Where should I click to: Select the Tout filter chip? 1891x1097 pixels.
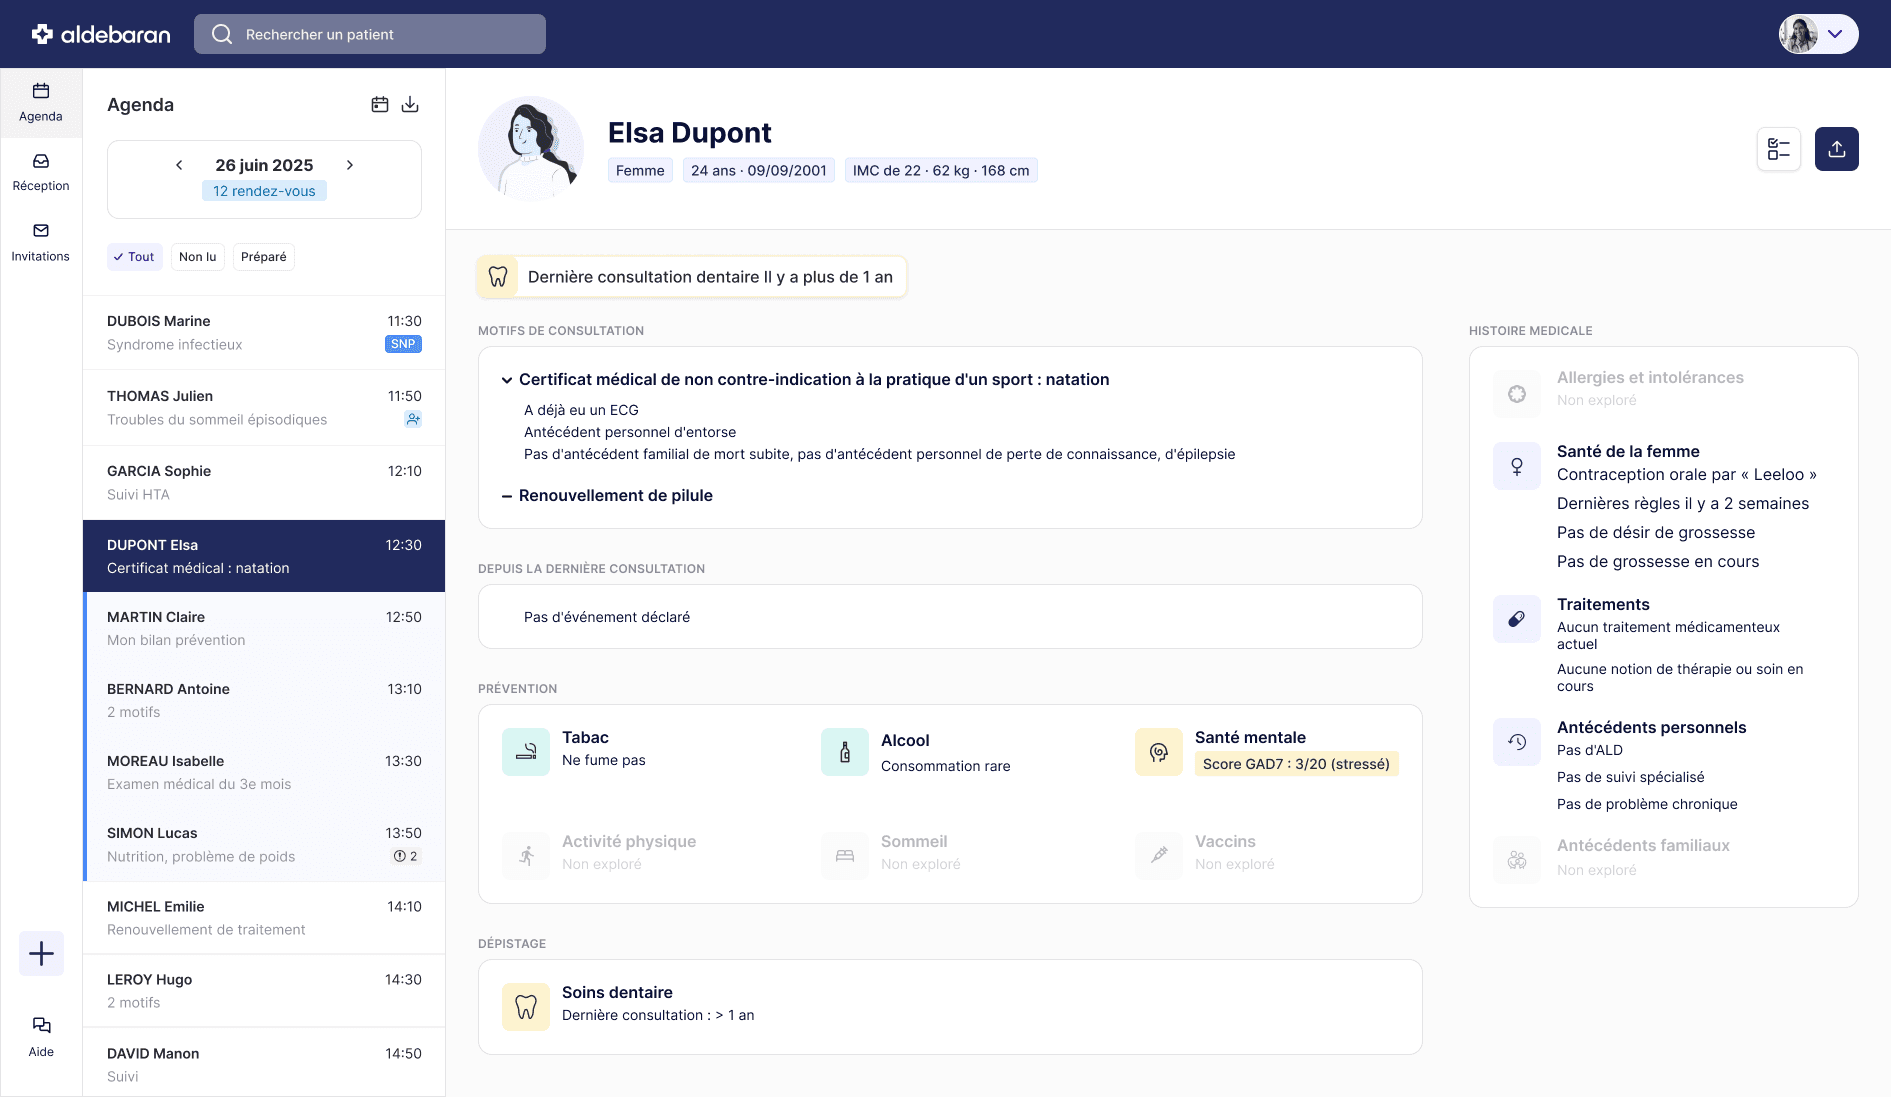tap(135, 257)
